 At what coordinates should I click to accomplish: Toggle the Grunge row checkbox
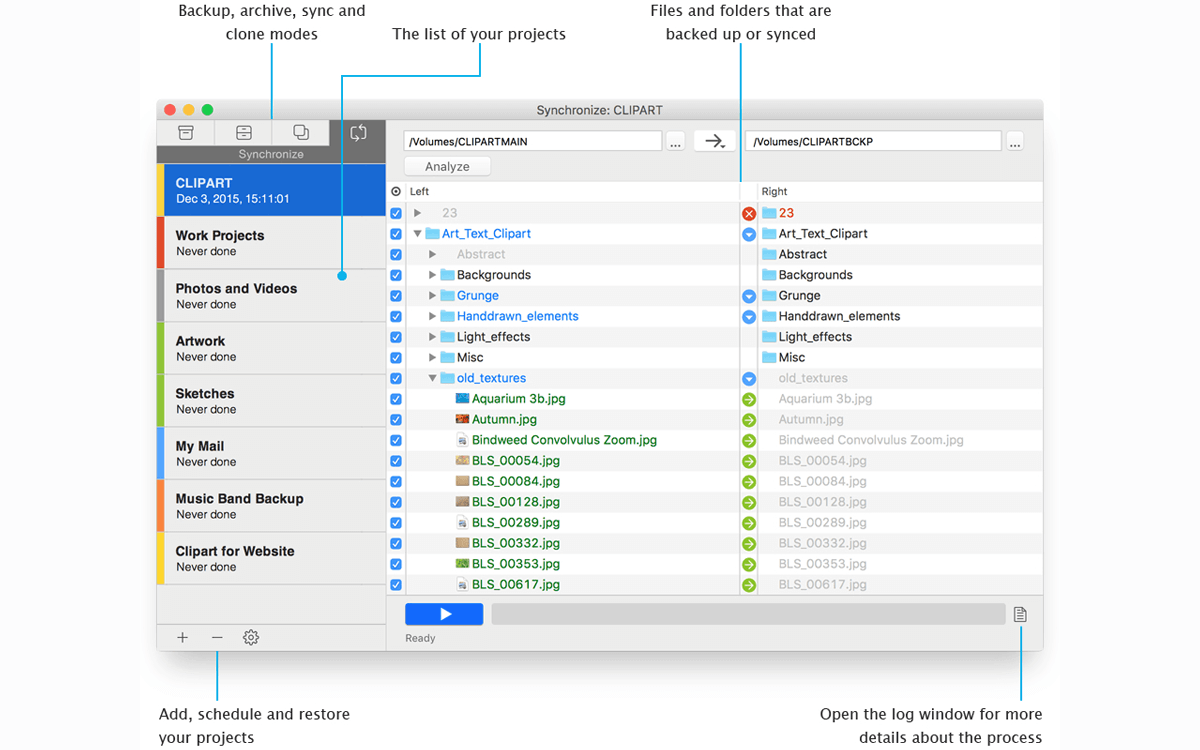click(x=396, y=296)
